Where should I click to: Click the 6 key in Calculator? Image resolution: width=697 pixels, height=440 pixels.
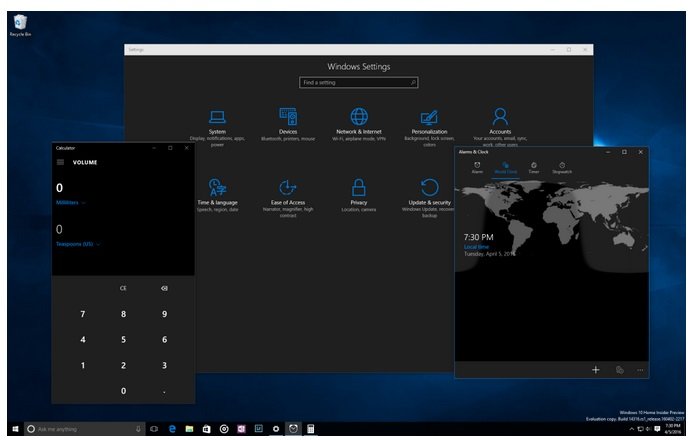click(164, 340)
